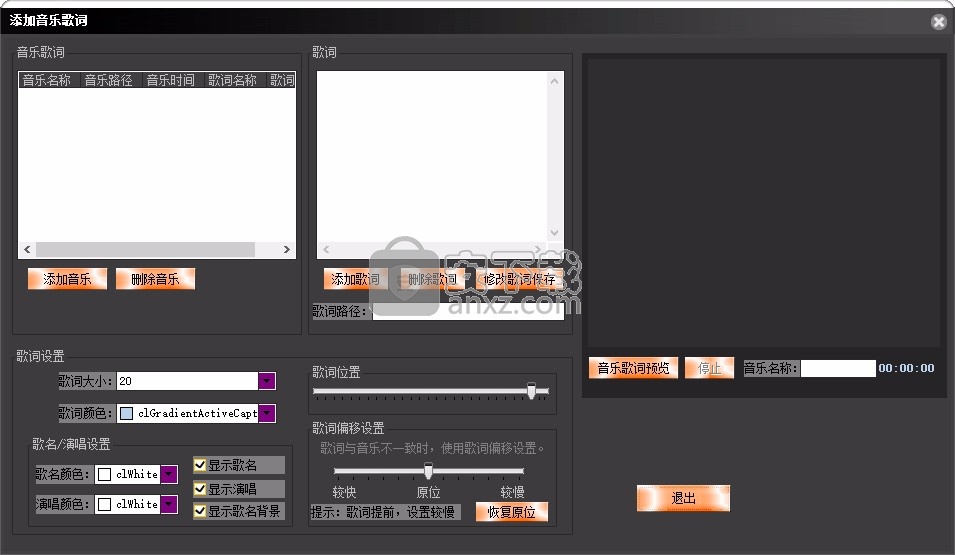Click the 00:00:00 time display
Screen dimensions: 955x555
click(906, 368)
